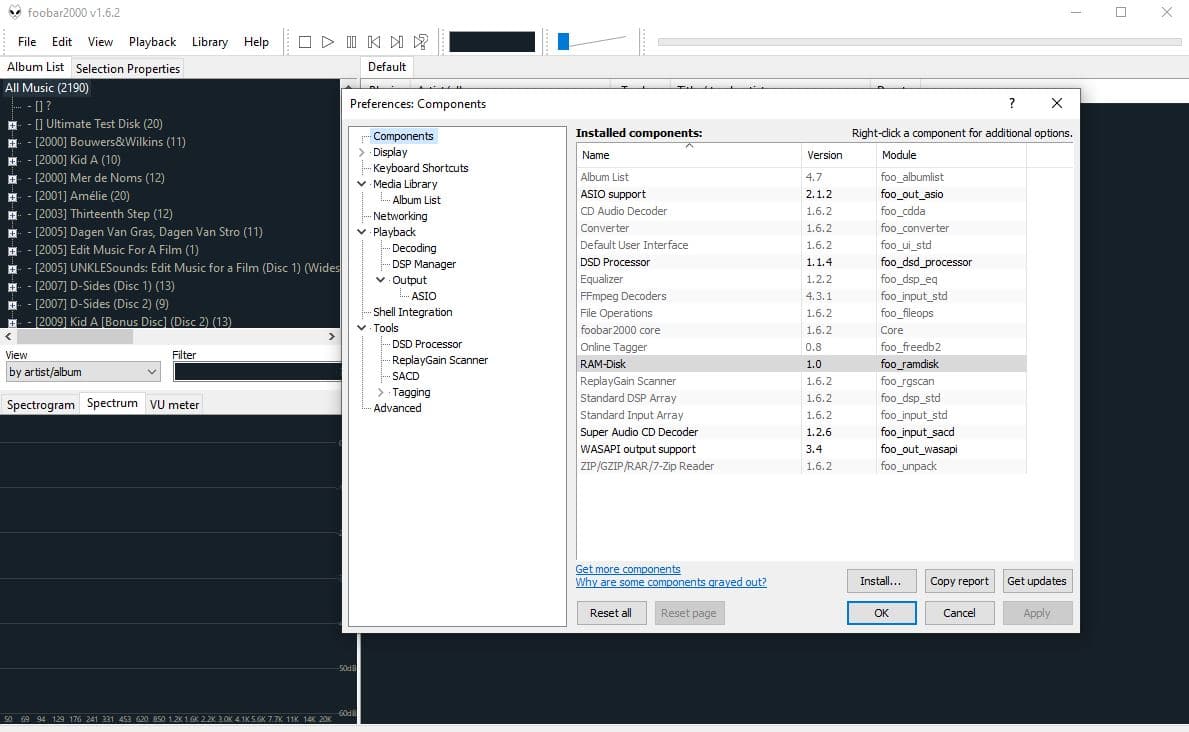Image resolution: width=1189 pixels, height=732 pixels.
Task: Collapse the Playback preferences tree node
Action: coord(362,232)
